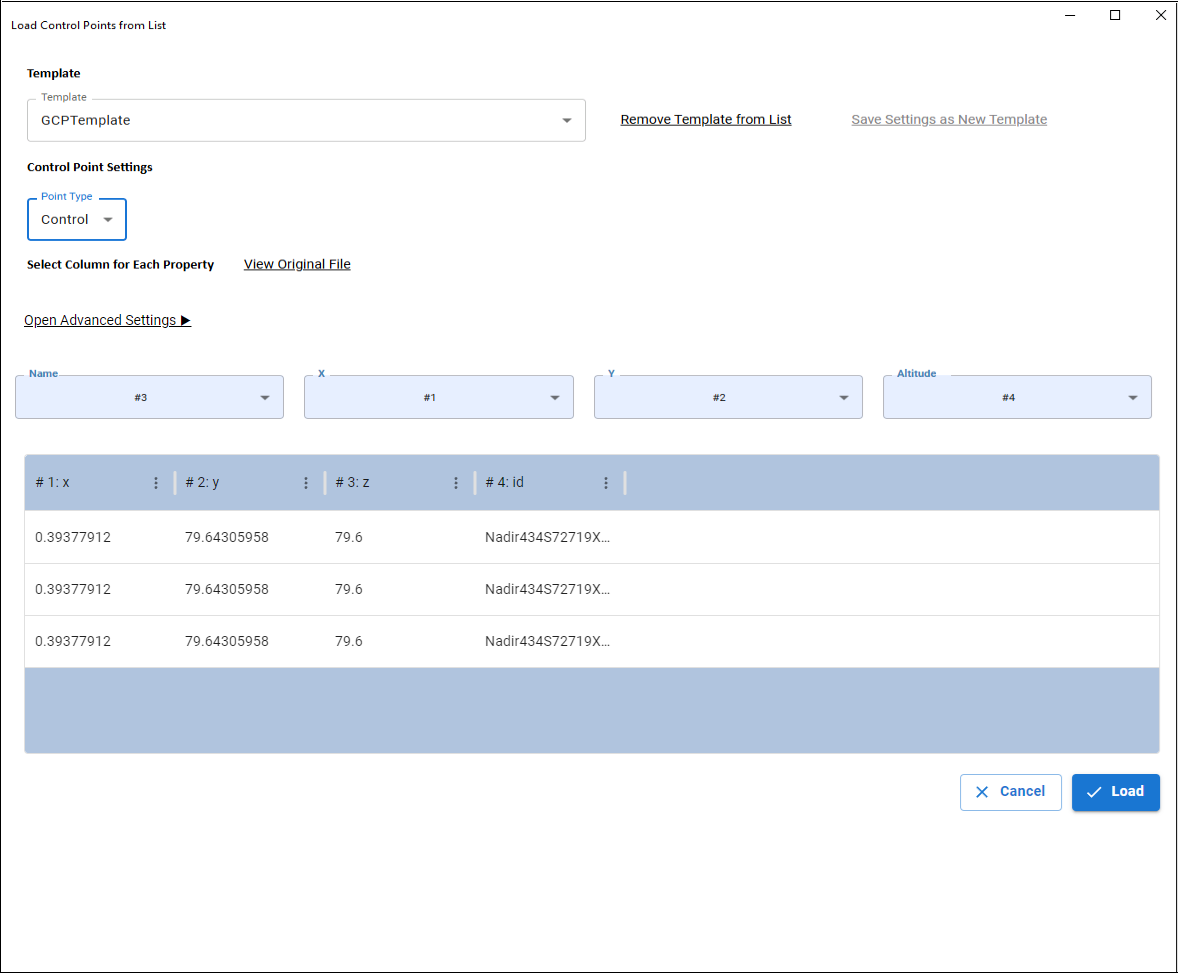Open column menu for # 4: id
Screen dimensions: 1178x973
[606, 483]
